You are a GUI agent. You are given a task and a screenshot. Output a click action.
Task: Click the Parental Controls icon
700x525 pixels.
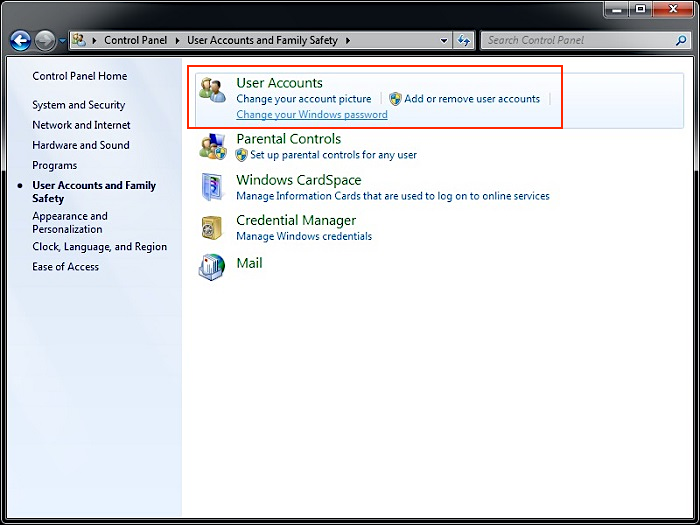pyautogui.click(x=212, y=146)
